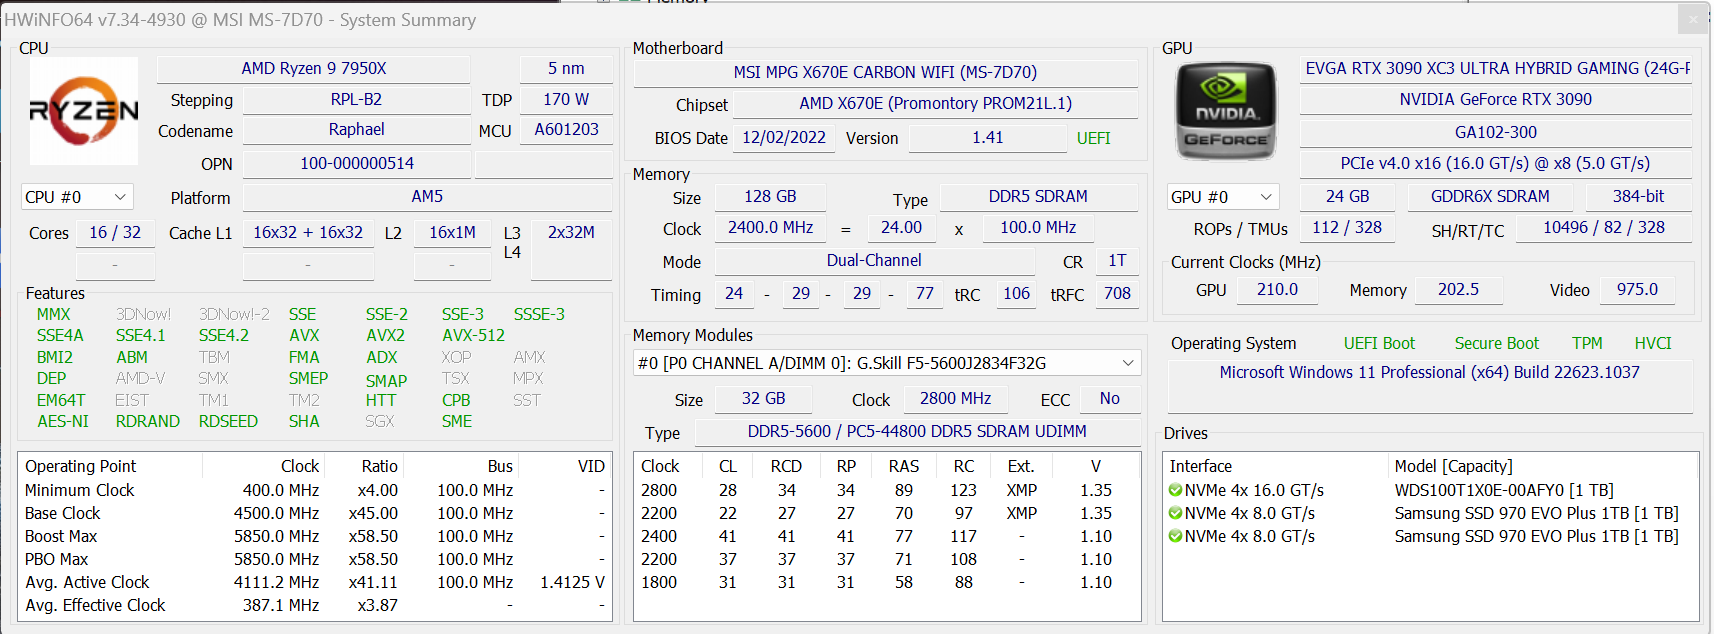Click the AMD Ryzen 9 7950X name field
Image resolution: width=1714 pixels, height=634 pixels.
[x=314, y=69]
